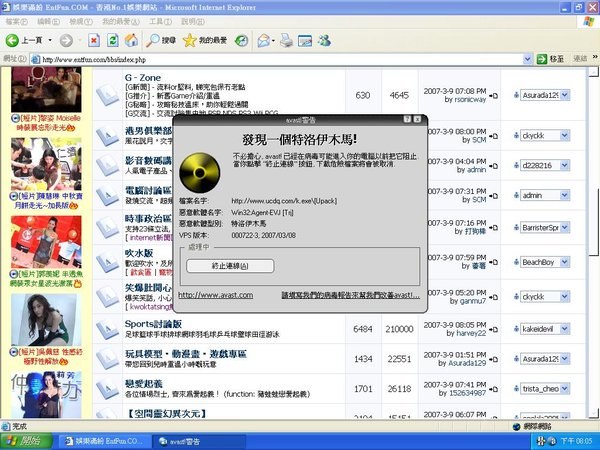Click the virus report link in avast dialog

[351, 295]
